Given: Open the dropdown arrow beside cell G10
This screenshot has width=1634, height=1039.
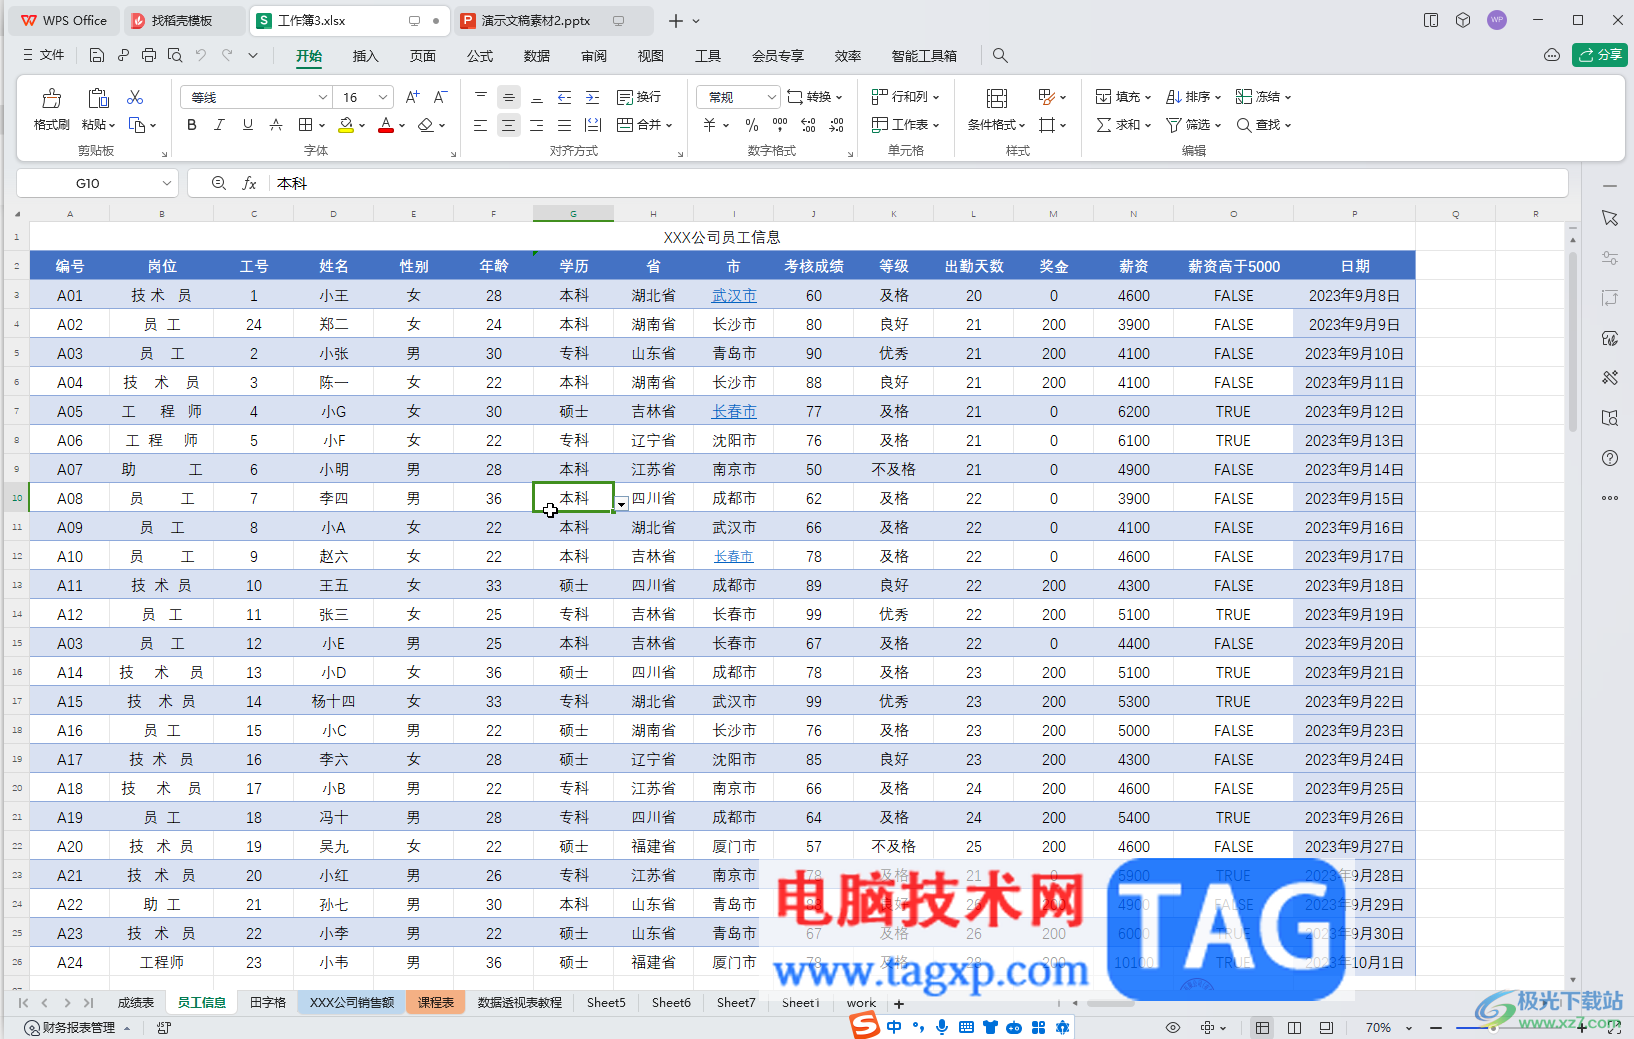Looking at the screenshot, I should click(622, 504).
